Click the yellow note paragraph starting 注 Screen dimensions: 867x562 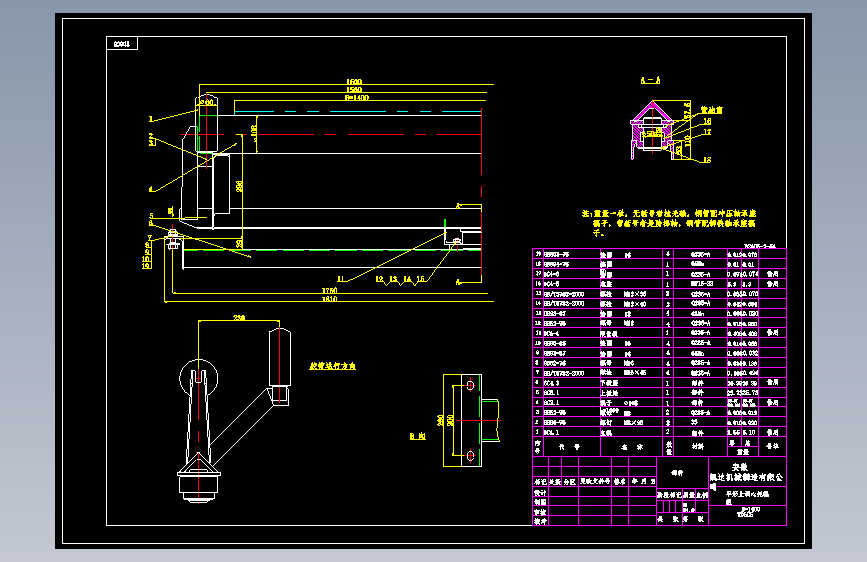point(669,223)
